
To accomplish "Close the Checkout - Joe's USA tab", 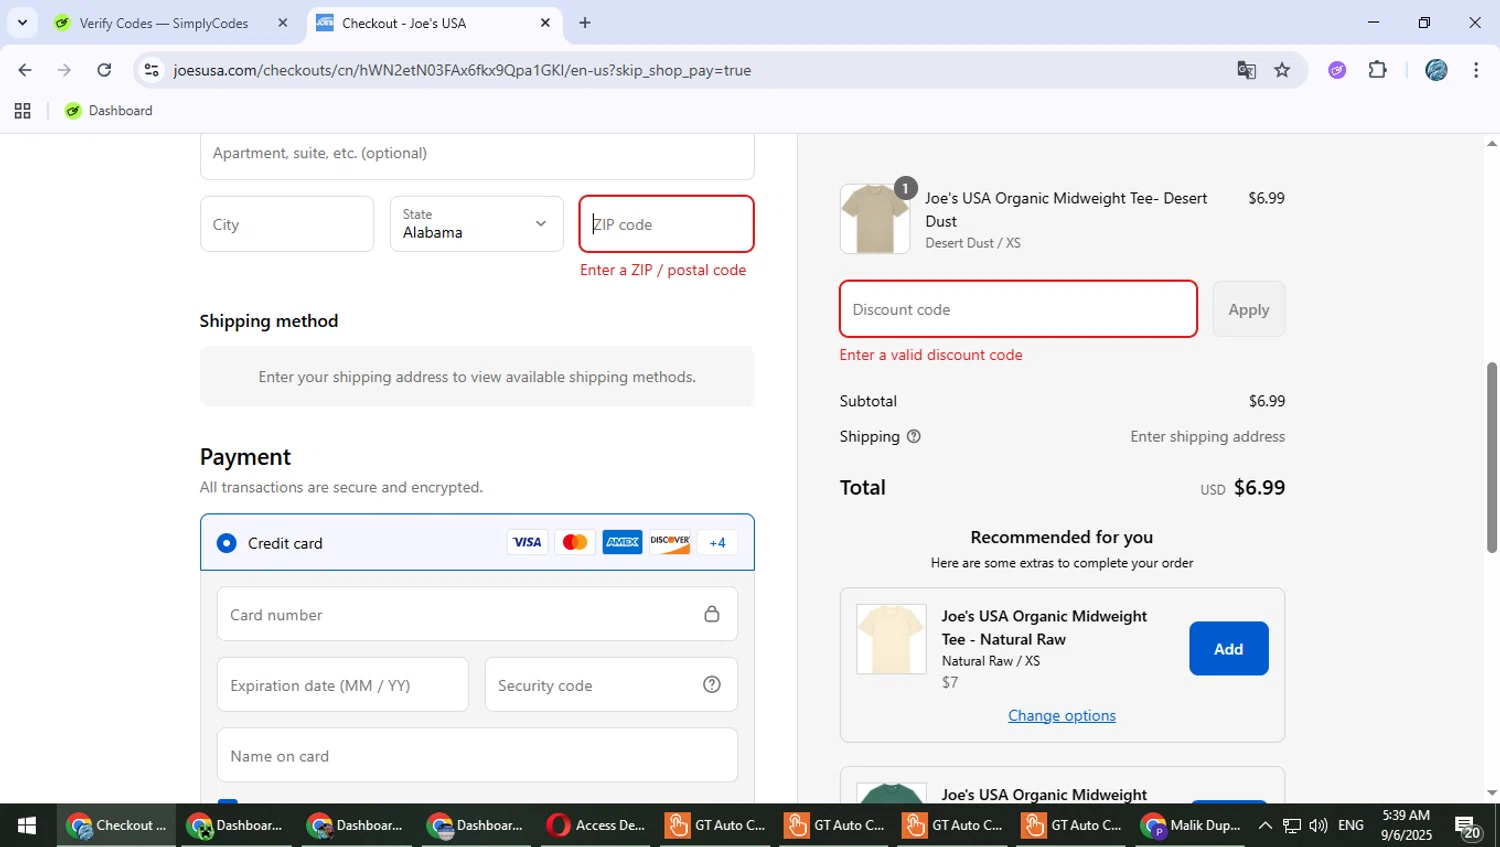I will 545,22.
